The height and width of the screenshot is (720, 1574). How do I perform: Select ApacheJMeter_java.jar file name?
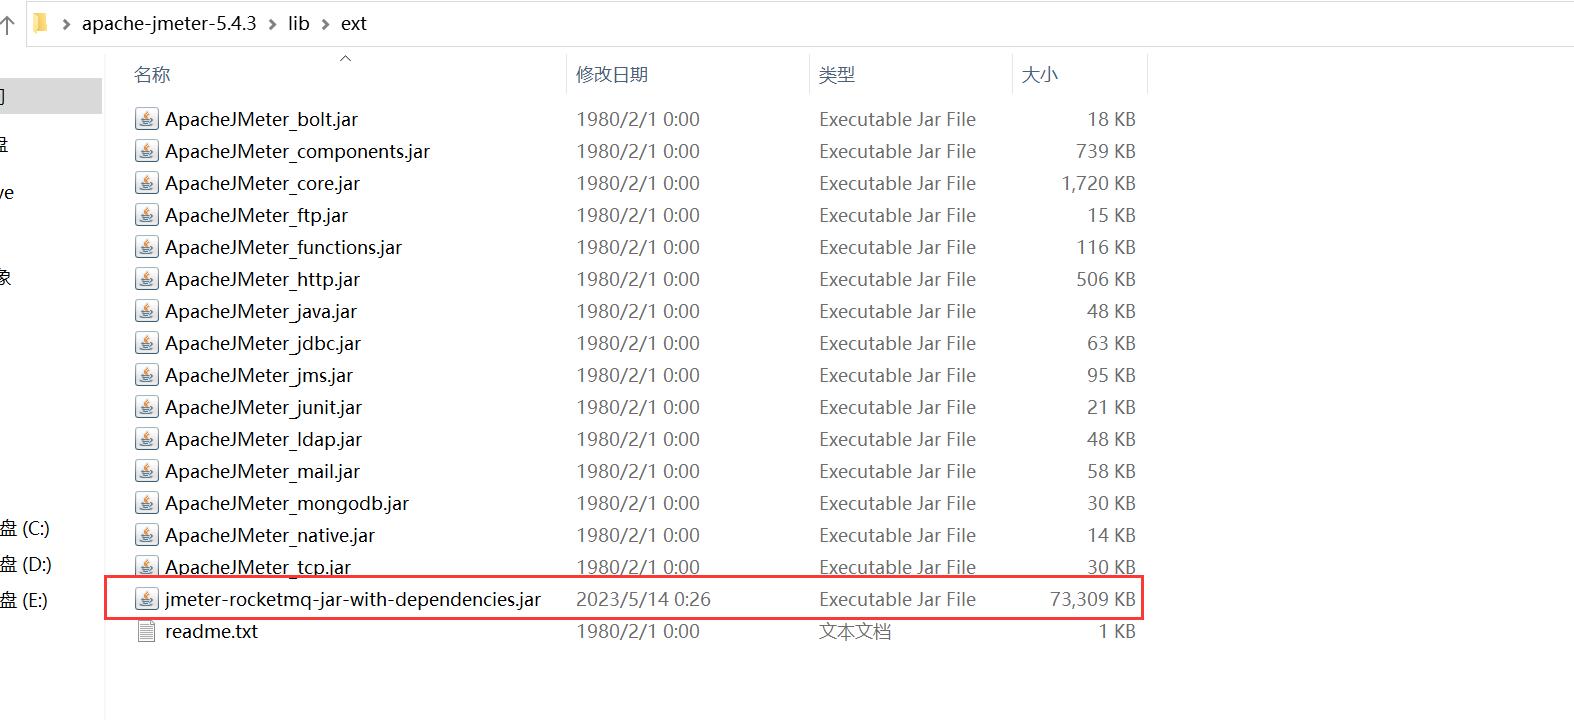pyautogui.click(x=261, y=311)
